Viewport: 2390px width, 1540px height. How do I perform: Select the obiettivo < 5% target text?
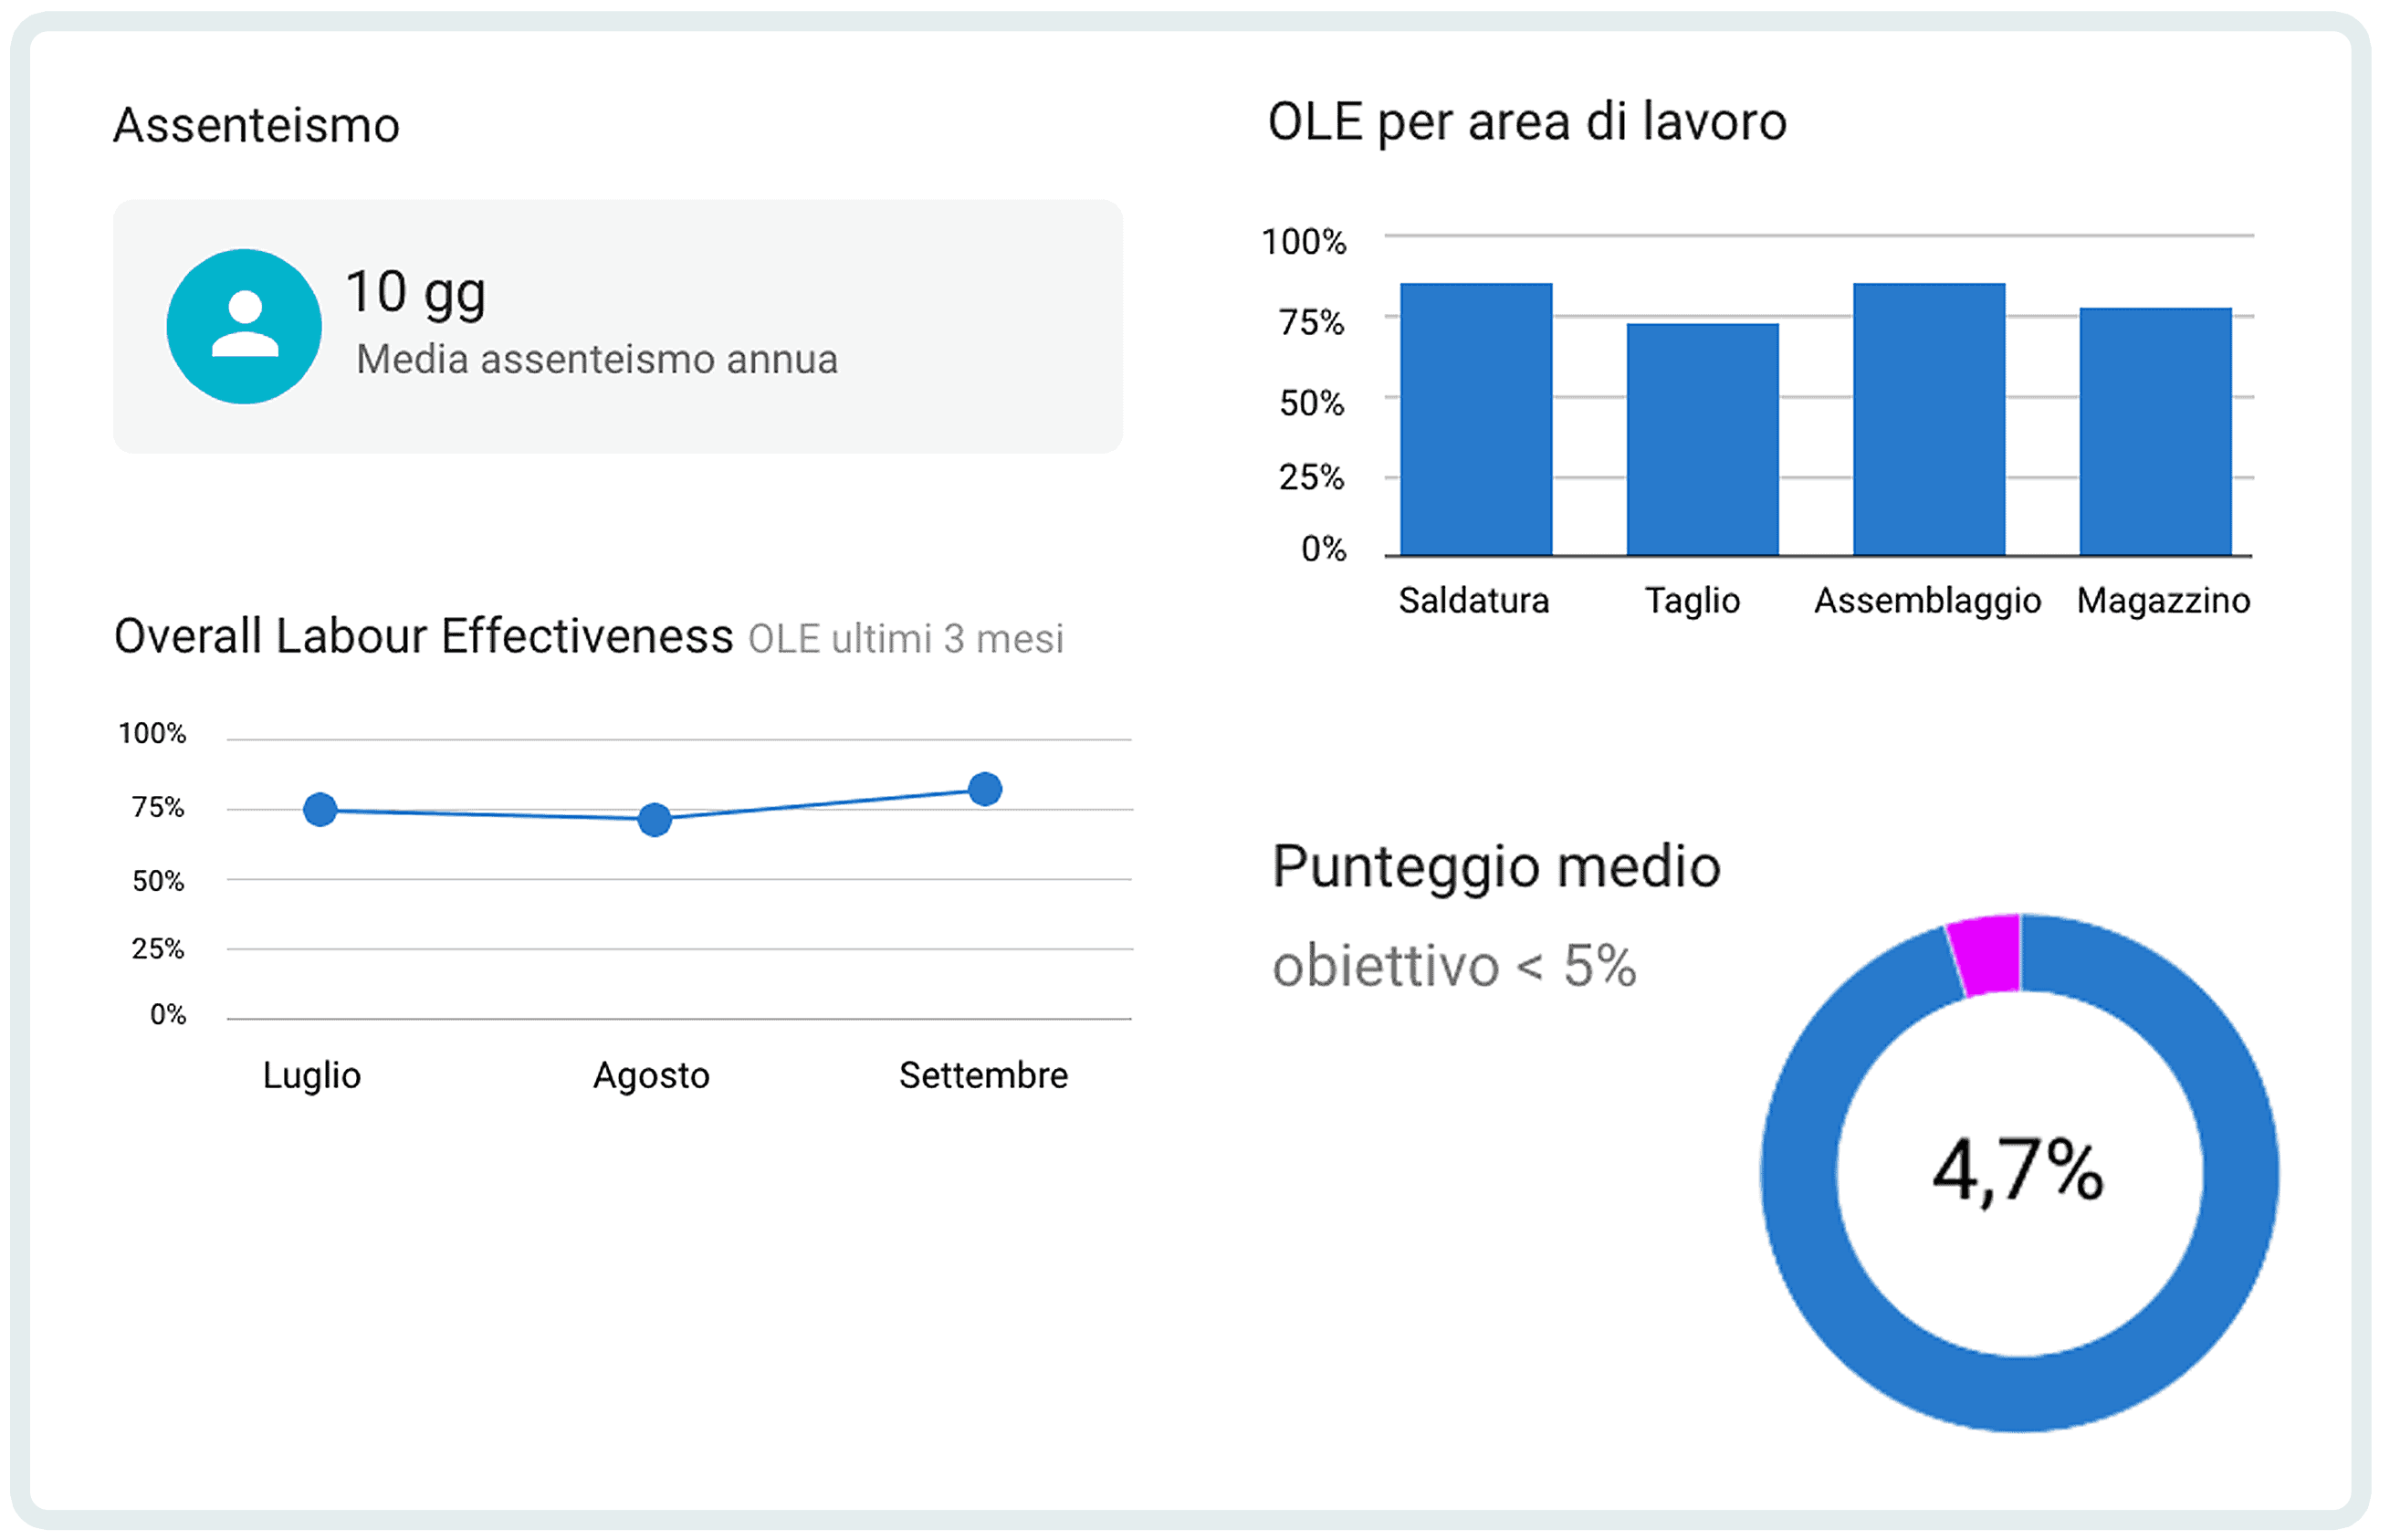(1455, 967)
